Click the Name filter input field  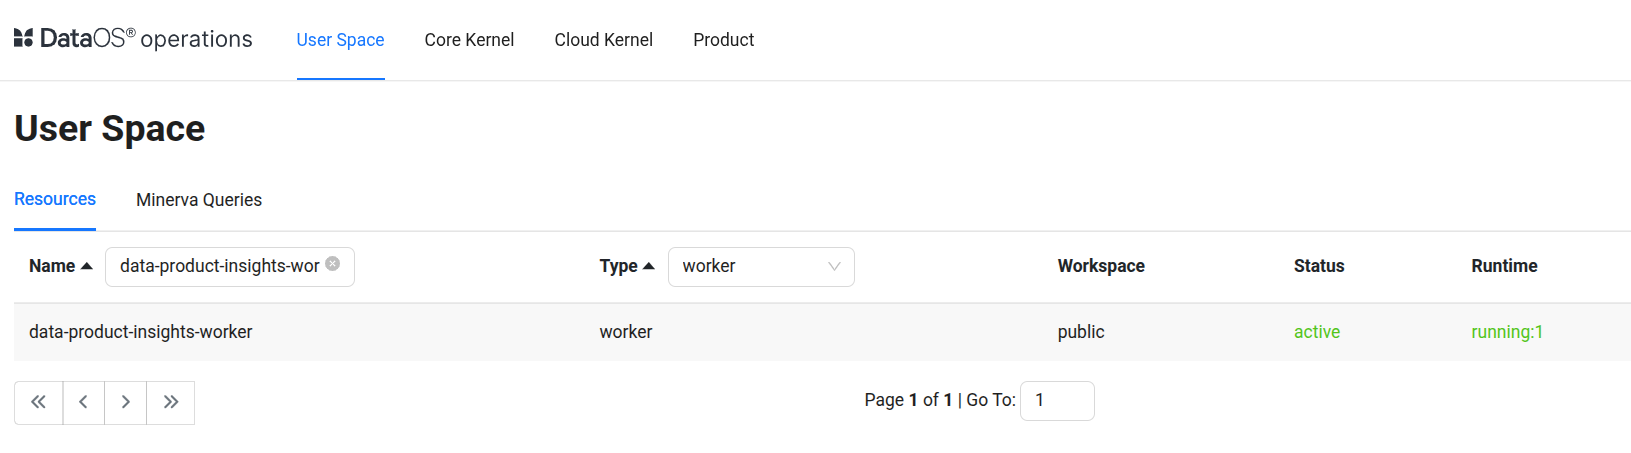click(218, 267)
